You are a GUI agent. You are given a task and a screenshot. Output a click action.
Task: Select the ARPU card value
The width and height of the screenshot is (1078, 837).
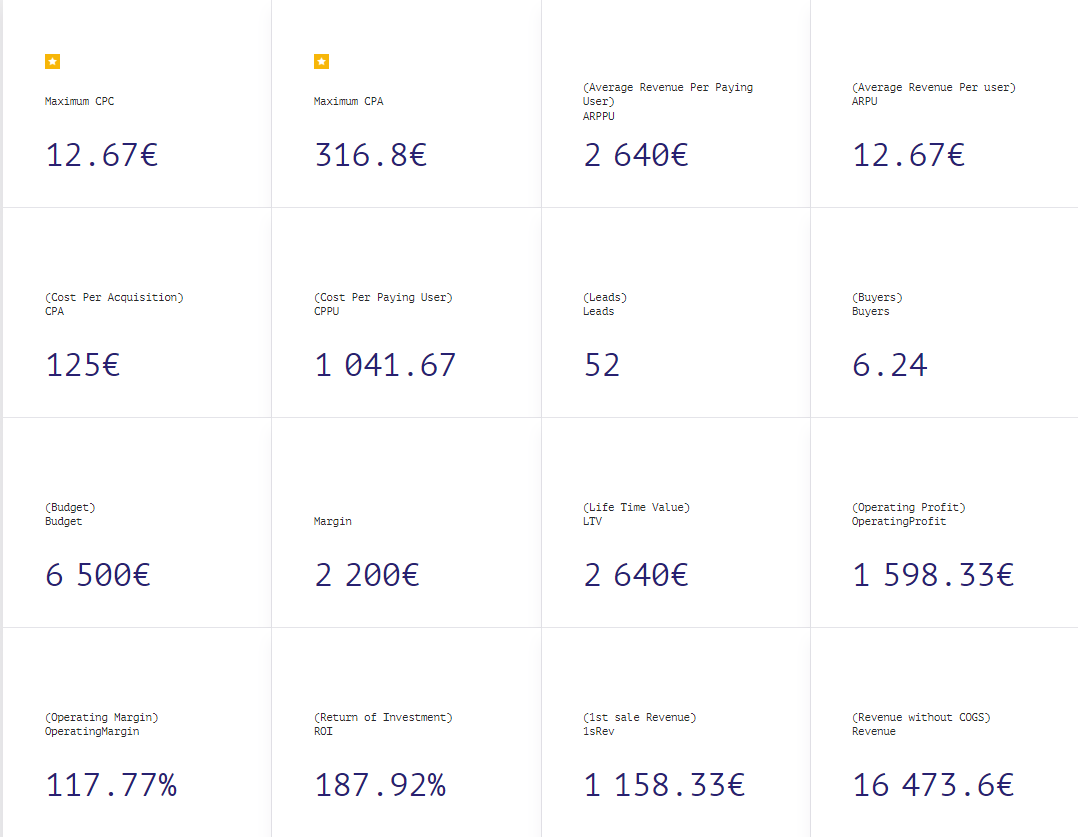pos(908,155)
